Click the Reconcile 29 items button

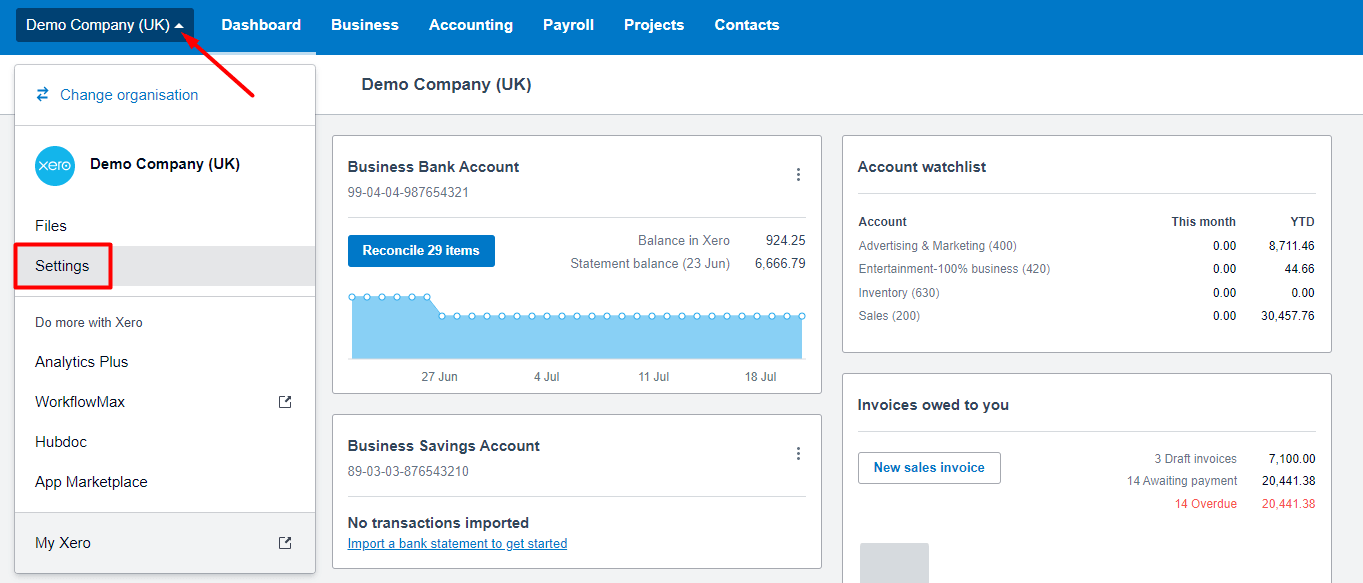(x=421, y=251)
